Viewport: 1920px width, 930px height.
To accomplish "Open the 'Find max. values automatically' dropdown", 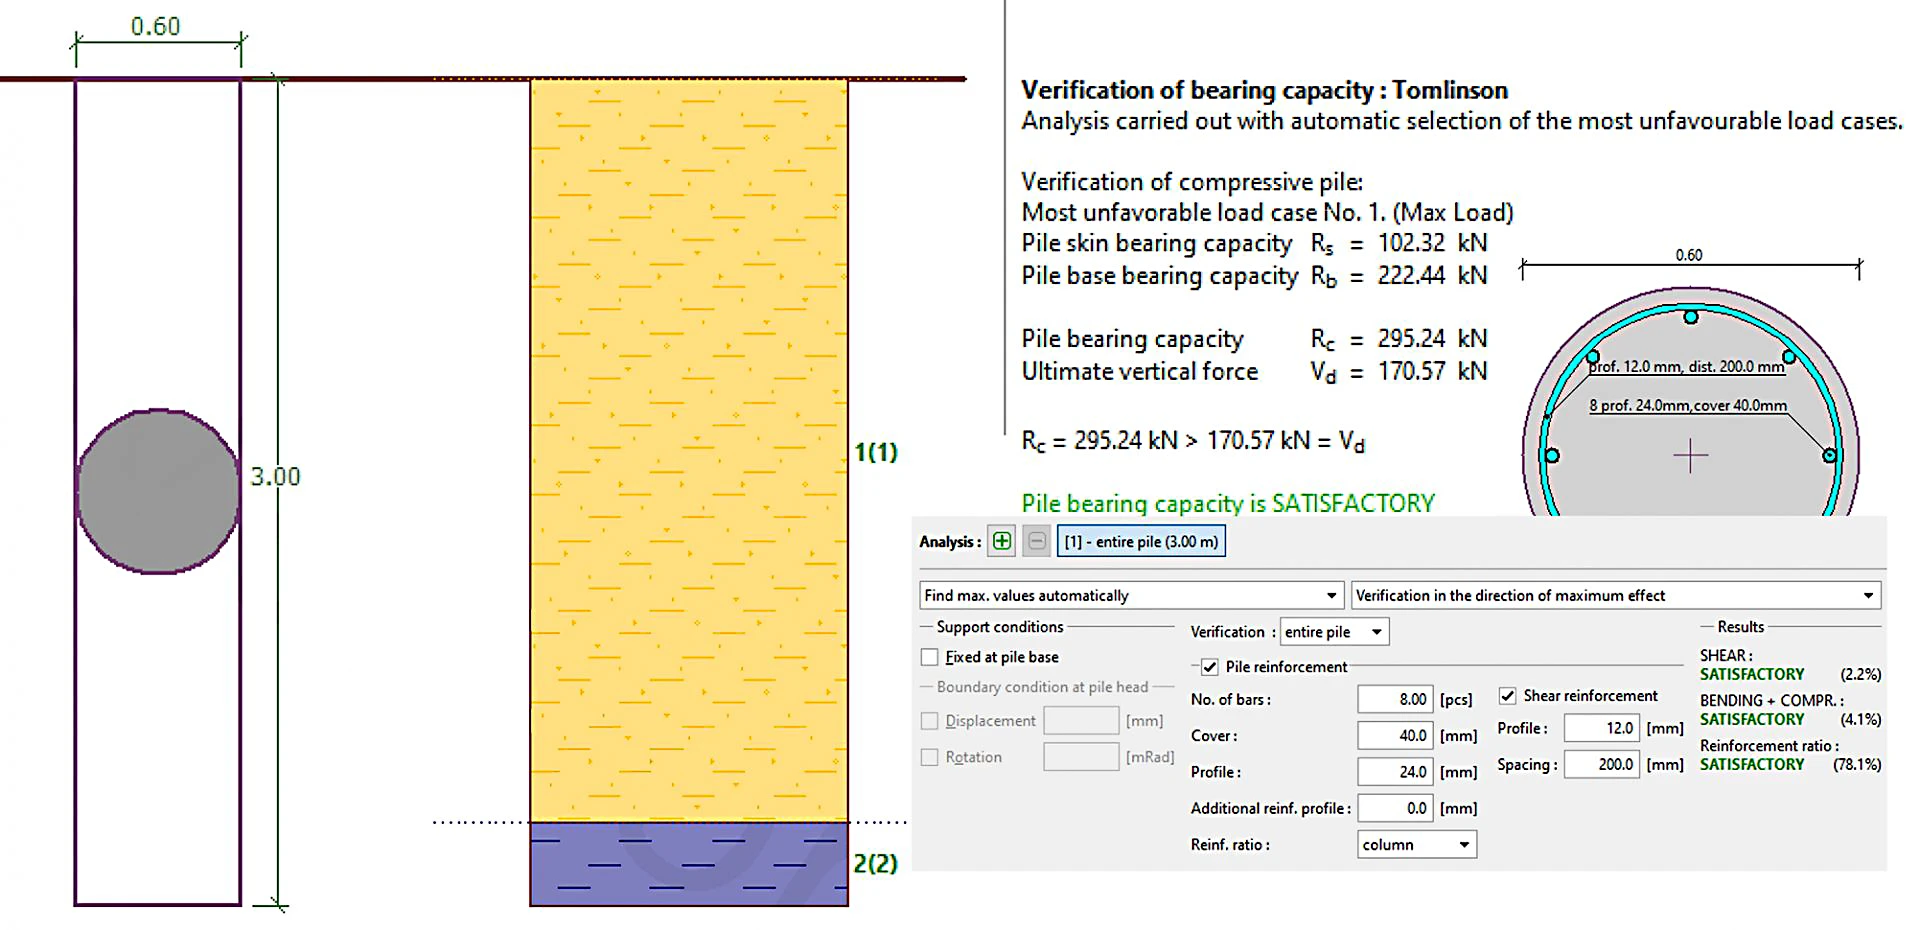I will [x=1130, y=595].
